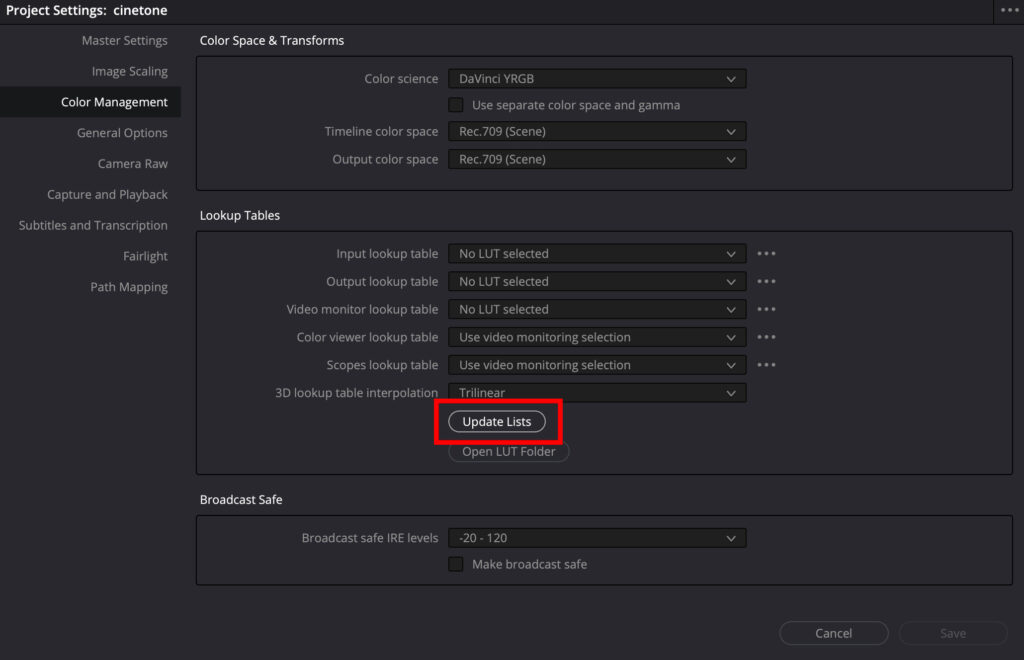Open ellipsis menu for Scopes lookup table

766,366
